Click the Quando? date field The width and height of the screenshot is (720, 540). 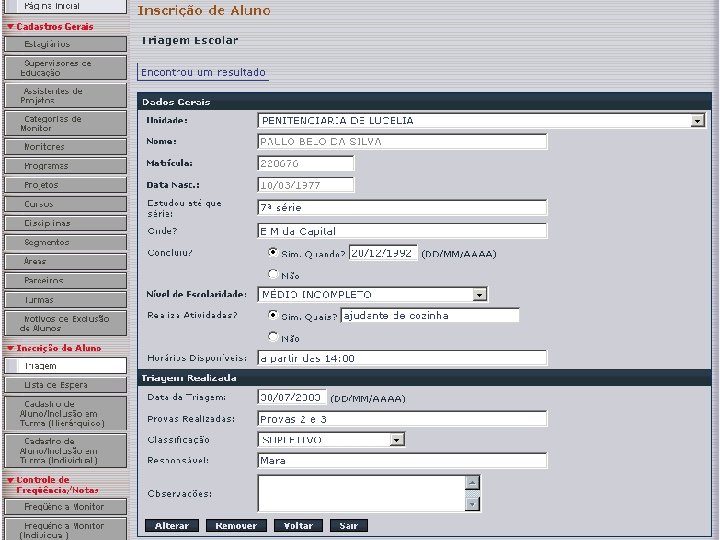383,253
